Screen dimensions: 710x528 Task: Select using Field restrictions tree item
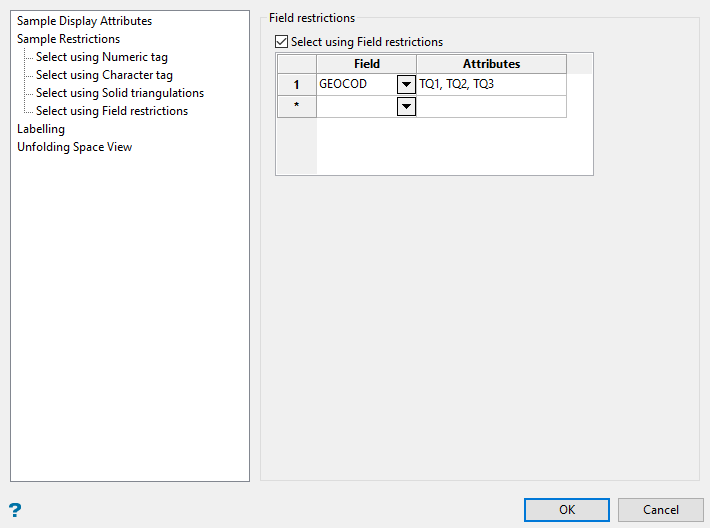point(111,111)
